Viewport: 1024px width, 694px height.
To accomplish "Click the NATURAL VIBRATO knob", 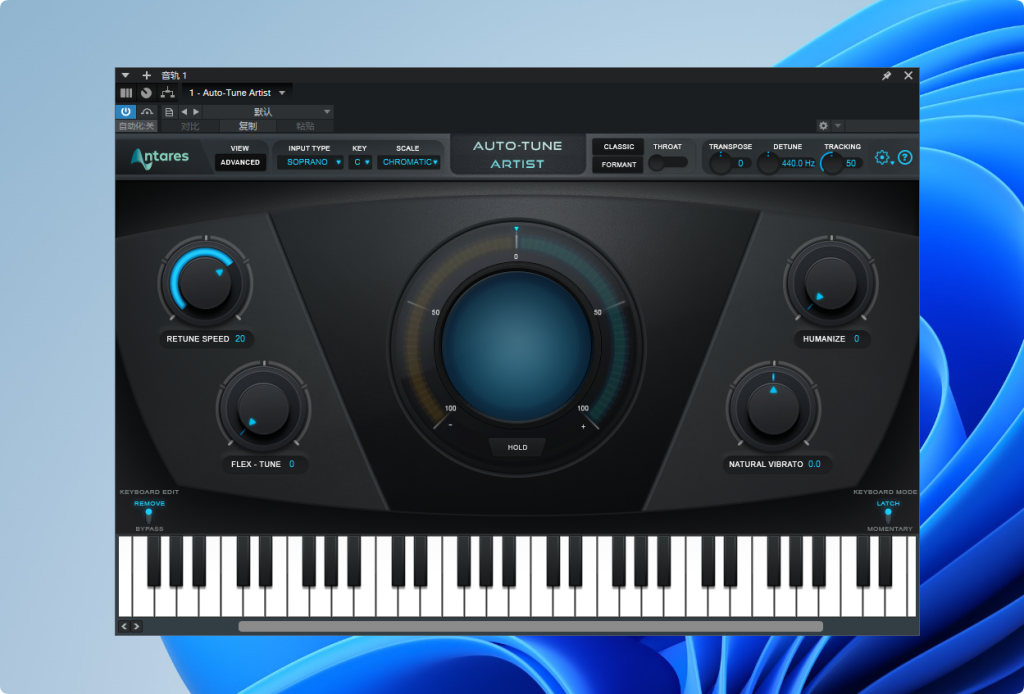I will [773, 408].
